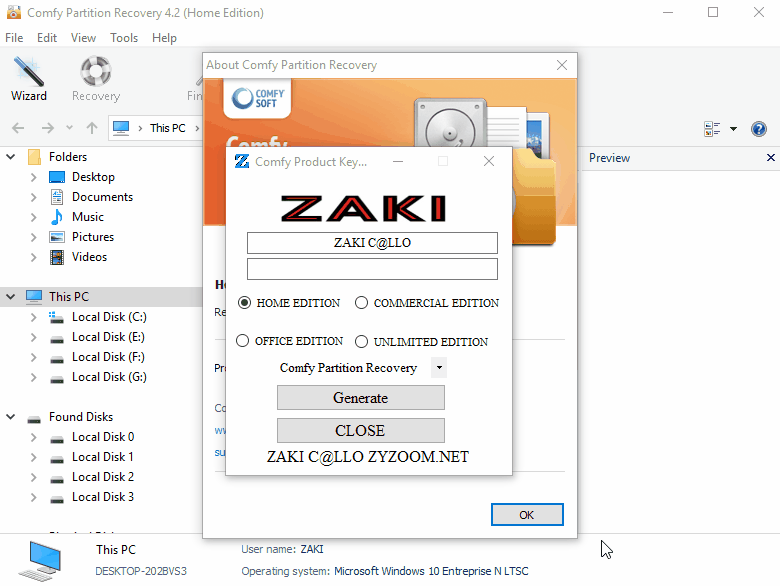Screen dimensions: 780x586
Task: Launch the Wizard tool
Action: point(29,80)
